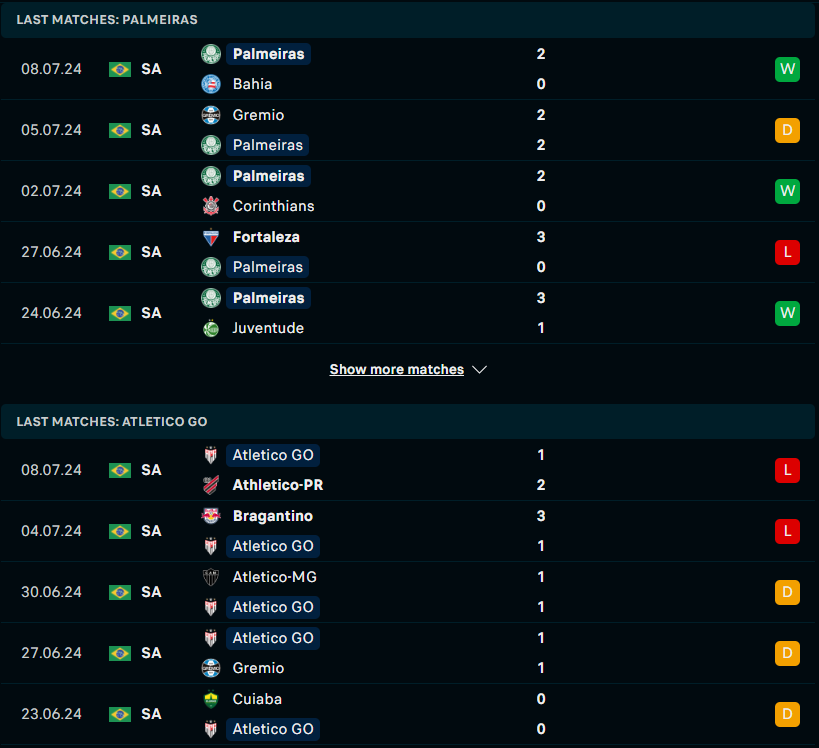Click W badge for Palmeiras vs Juventude
The height and width of the screenshot is (748, 819).
pos(787,313)
